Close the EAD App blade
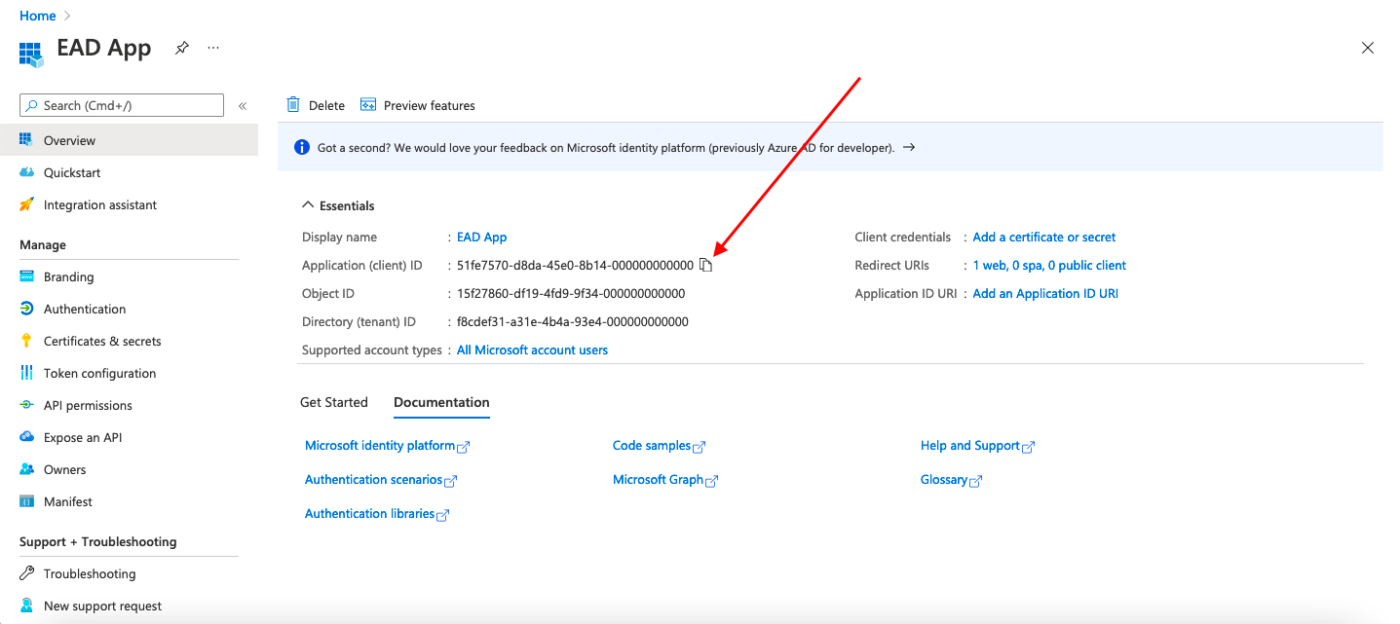This screenshot has height=624, width=1400. click(1367, 48)
